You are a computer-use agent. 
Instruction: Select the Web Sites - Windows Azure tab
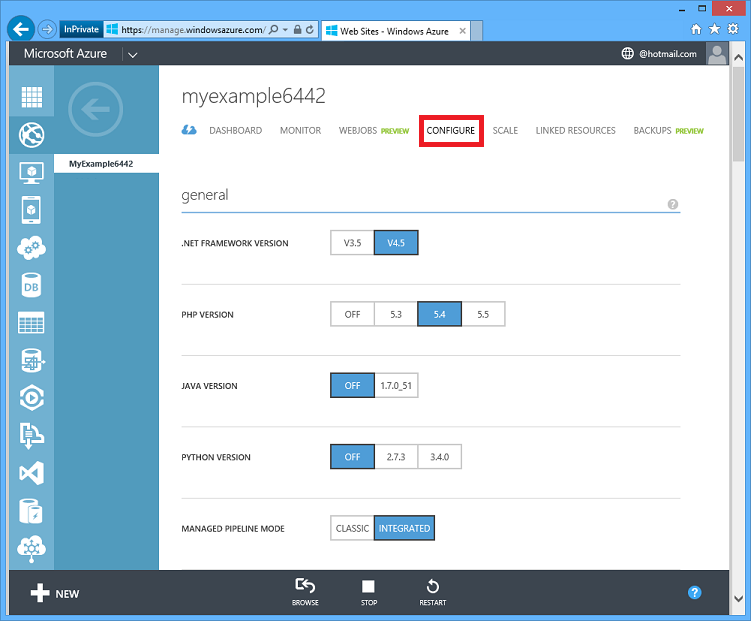click(394, 31)
